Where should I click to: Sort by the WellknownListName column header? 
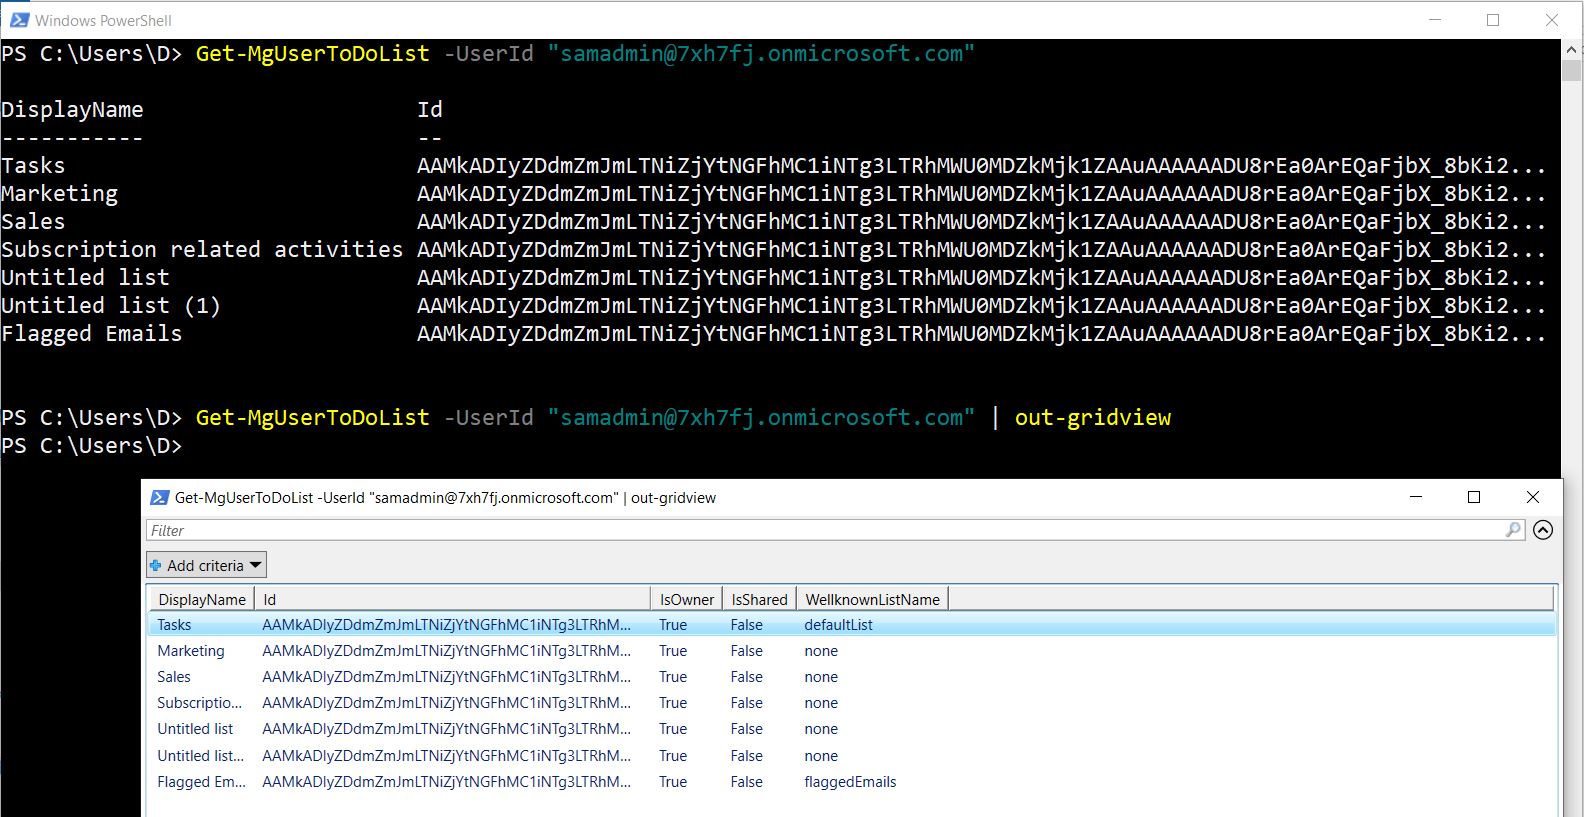coord(872,599)
